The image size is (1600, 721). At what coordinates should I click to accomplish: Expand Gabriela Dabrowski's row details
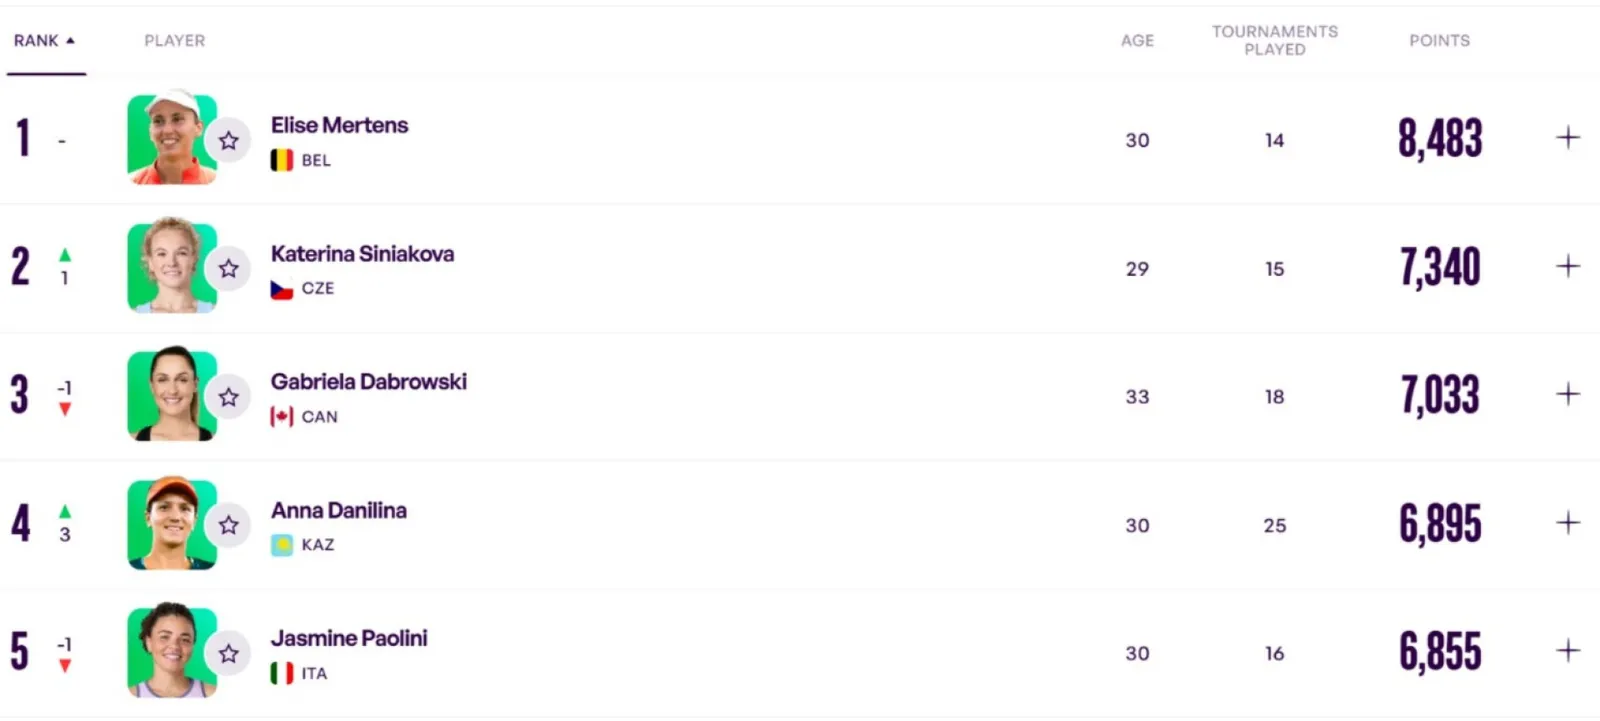tap(1568, 394)
